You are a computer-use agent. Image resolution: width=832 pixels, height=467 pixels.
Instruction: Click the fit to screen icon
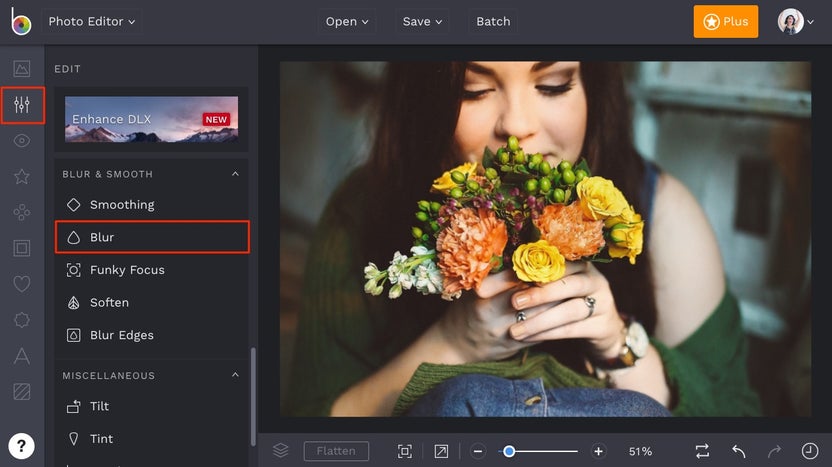pyautogui.click(x=405, y=451)
